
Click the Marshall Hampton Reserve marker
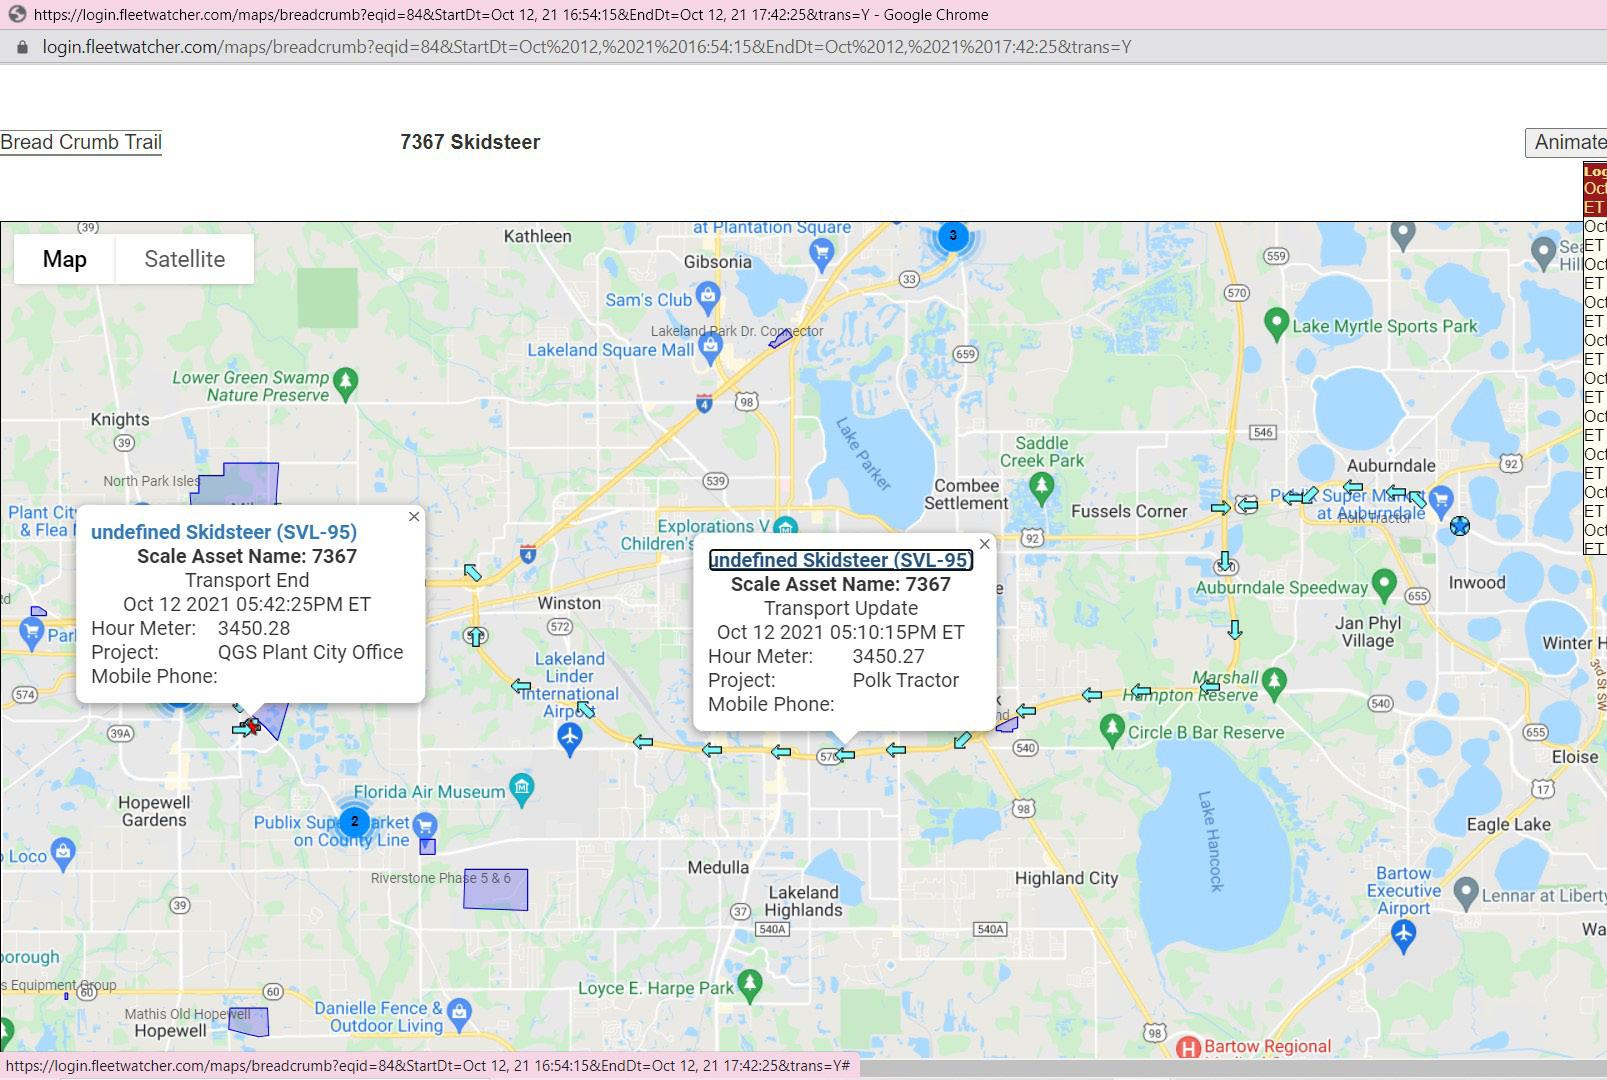click(1274, 683)
